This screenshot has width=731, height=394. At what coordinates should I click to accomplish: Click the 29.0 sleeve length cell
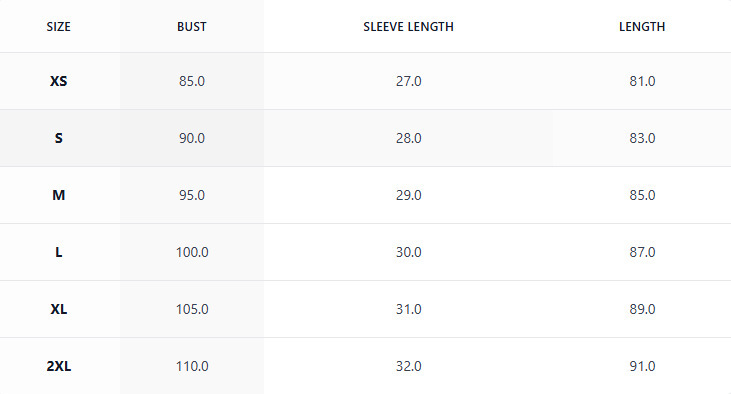(408, 195)
